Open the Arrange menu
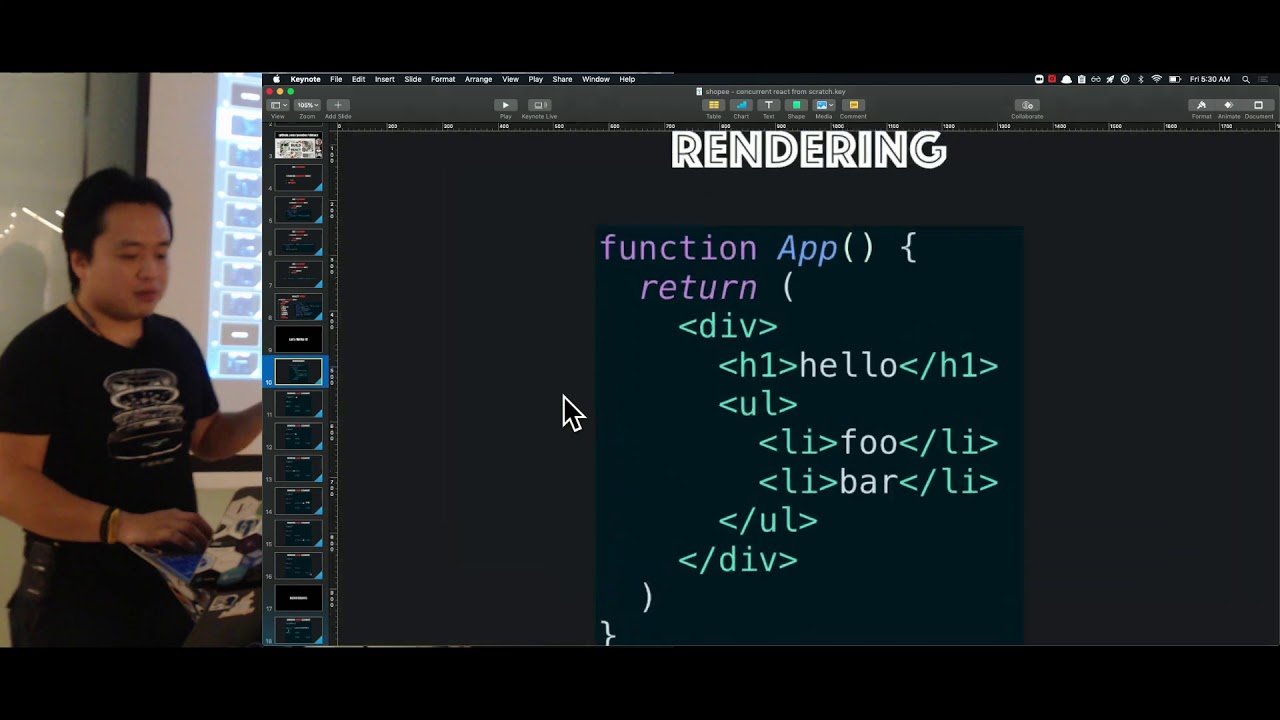This screenshot has height=720, width=1280. [478, 79]
